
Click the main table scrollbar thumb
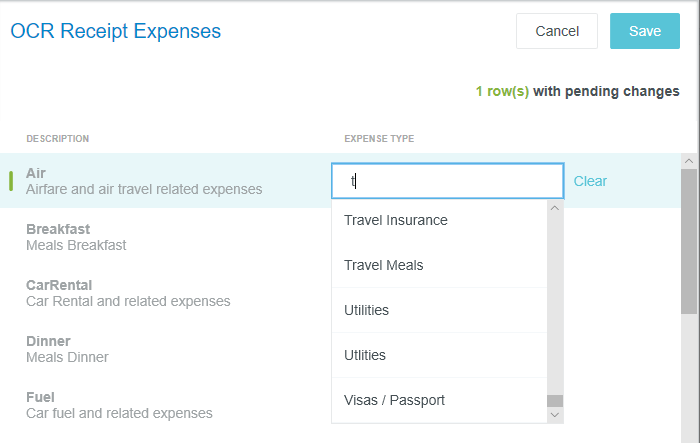click(689, 240)
